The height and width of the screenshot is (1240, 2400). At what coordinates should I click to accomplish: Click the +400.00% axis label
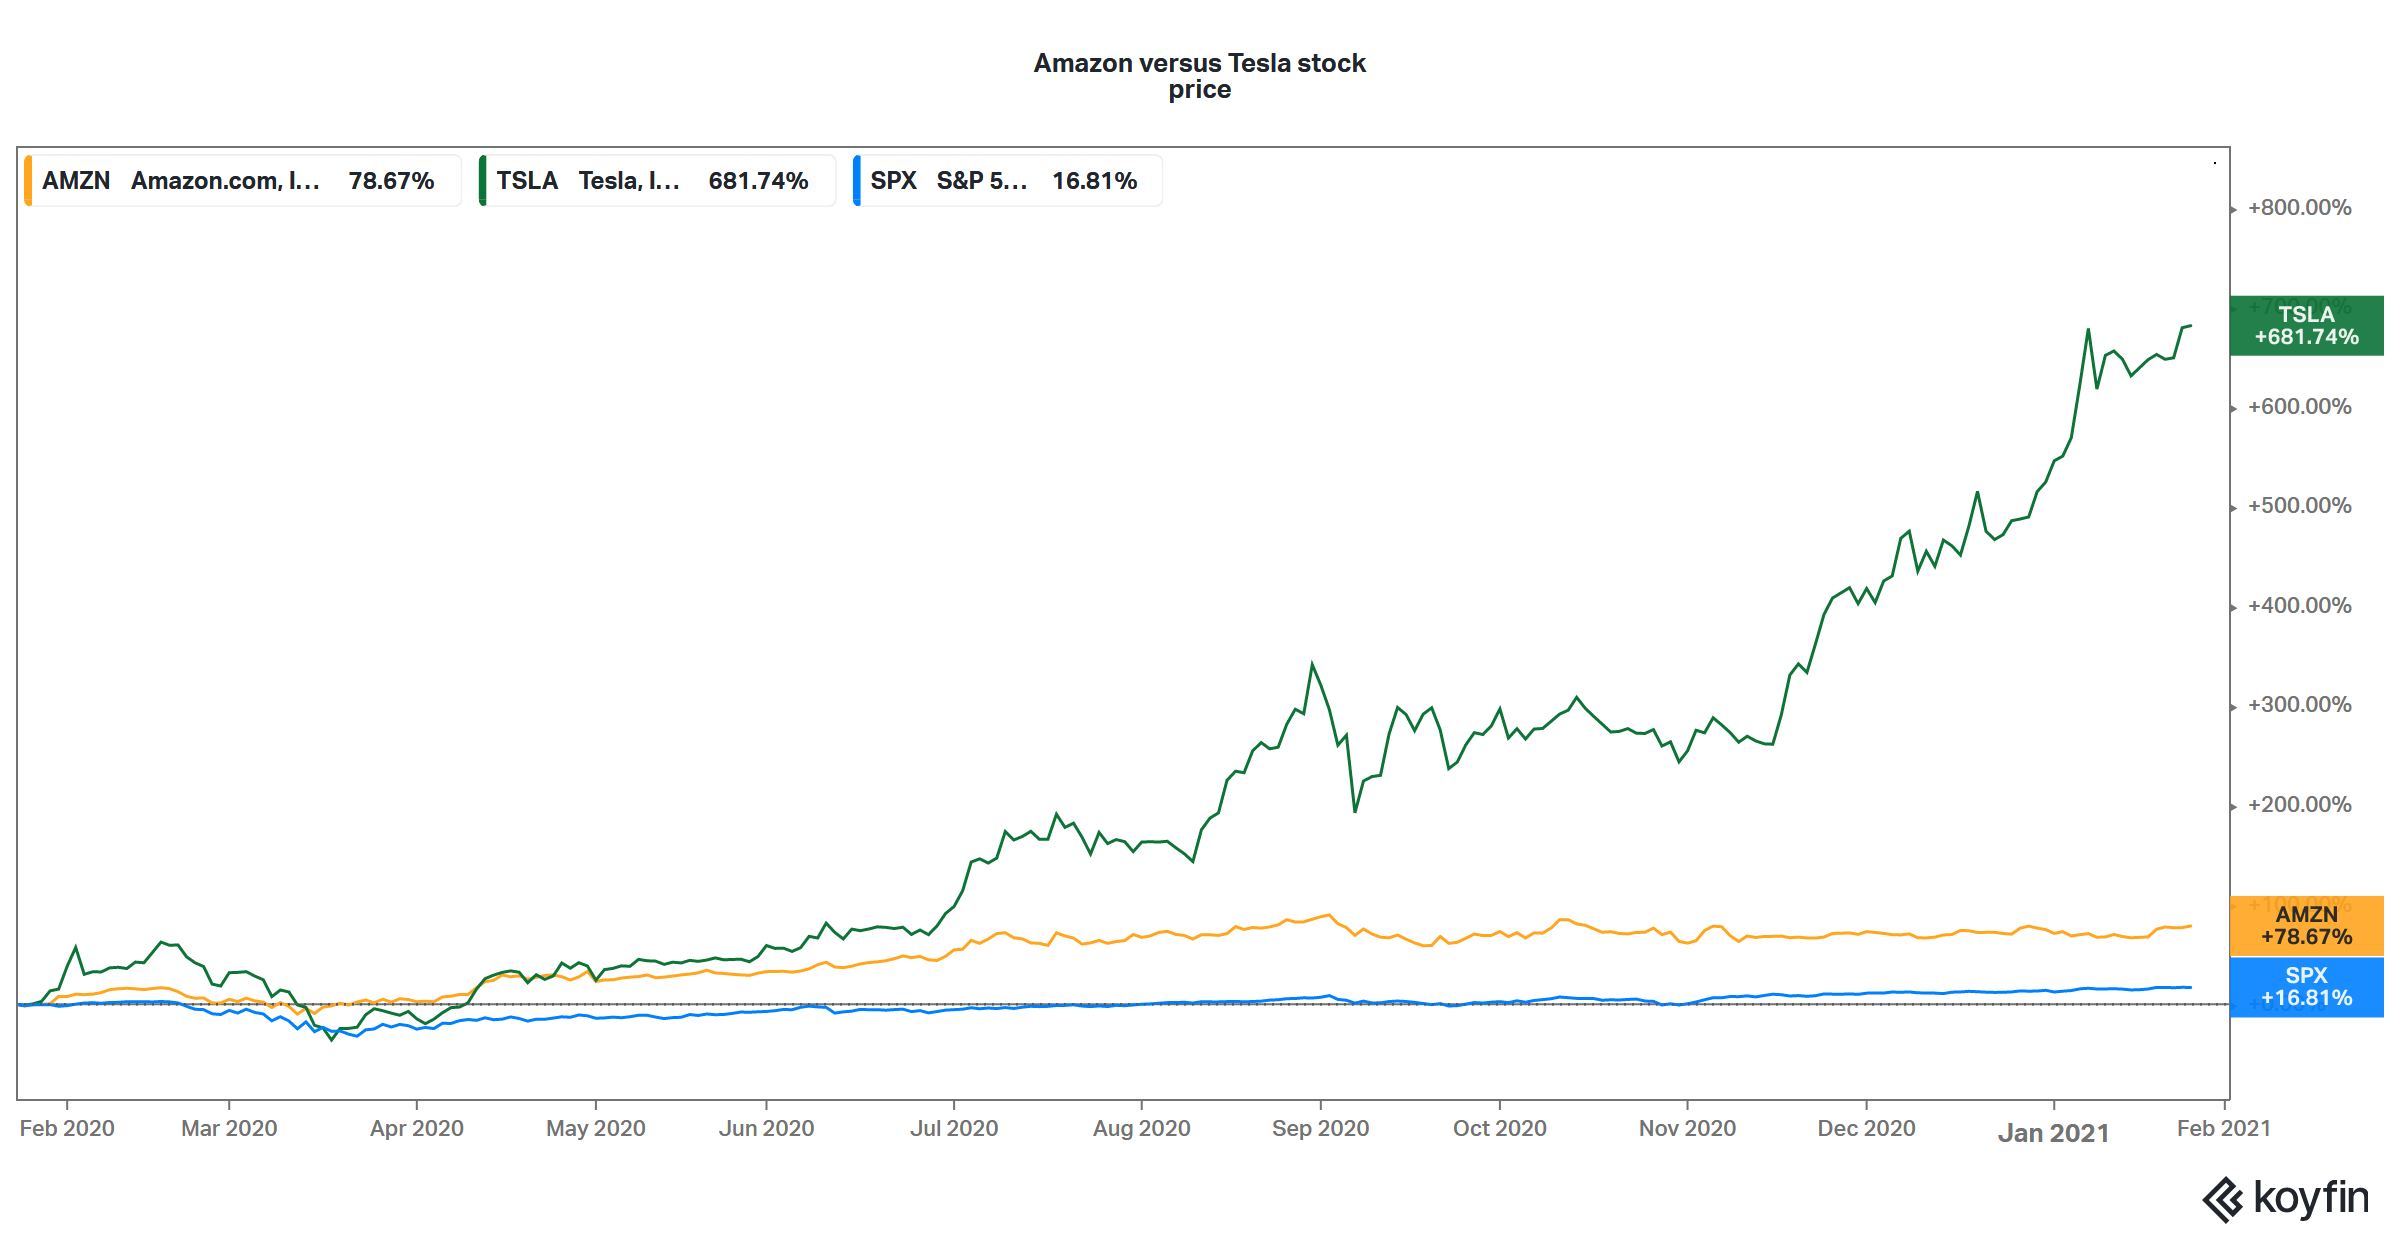[x=2299, y=606]
